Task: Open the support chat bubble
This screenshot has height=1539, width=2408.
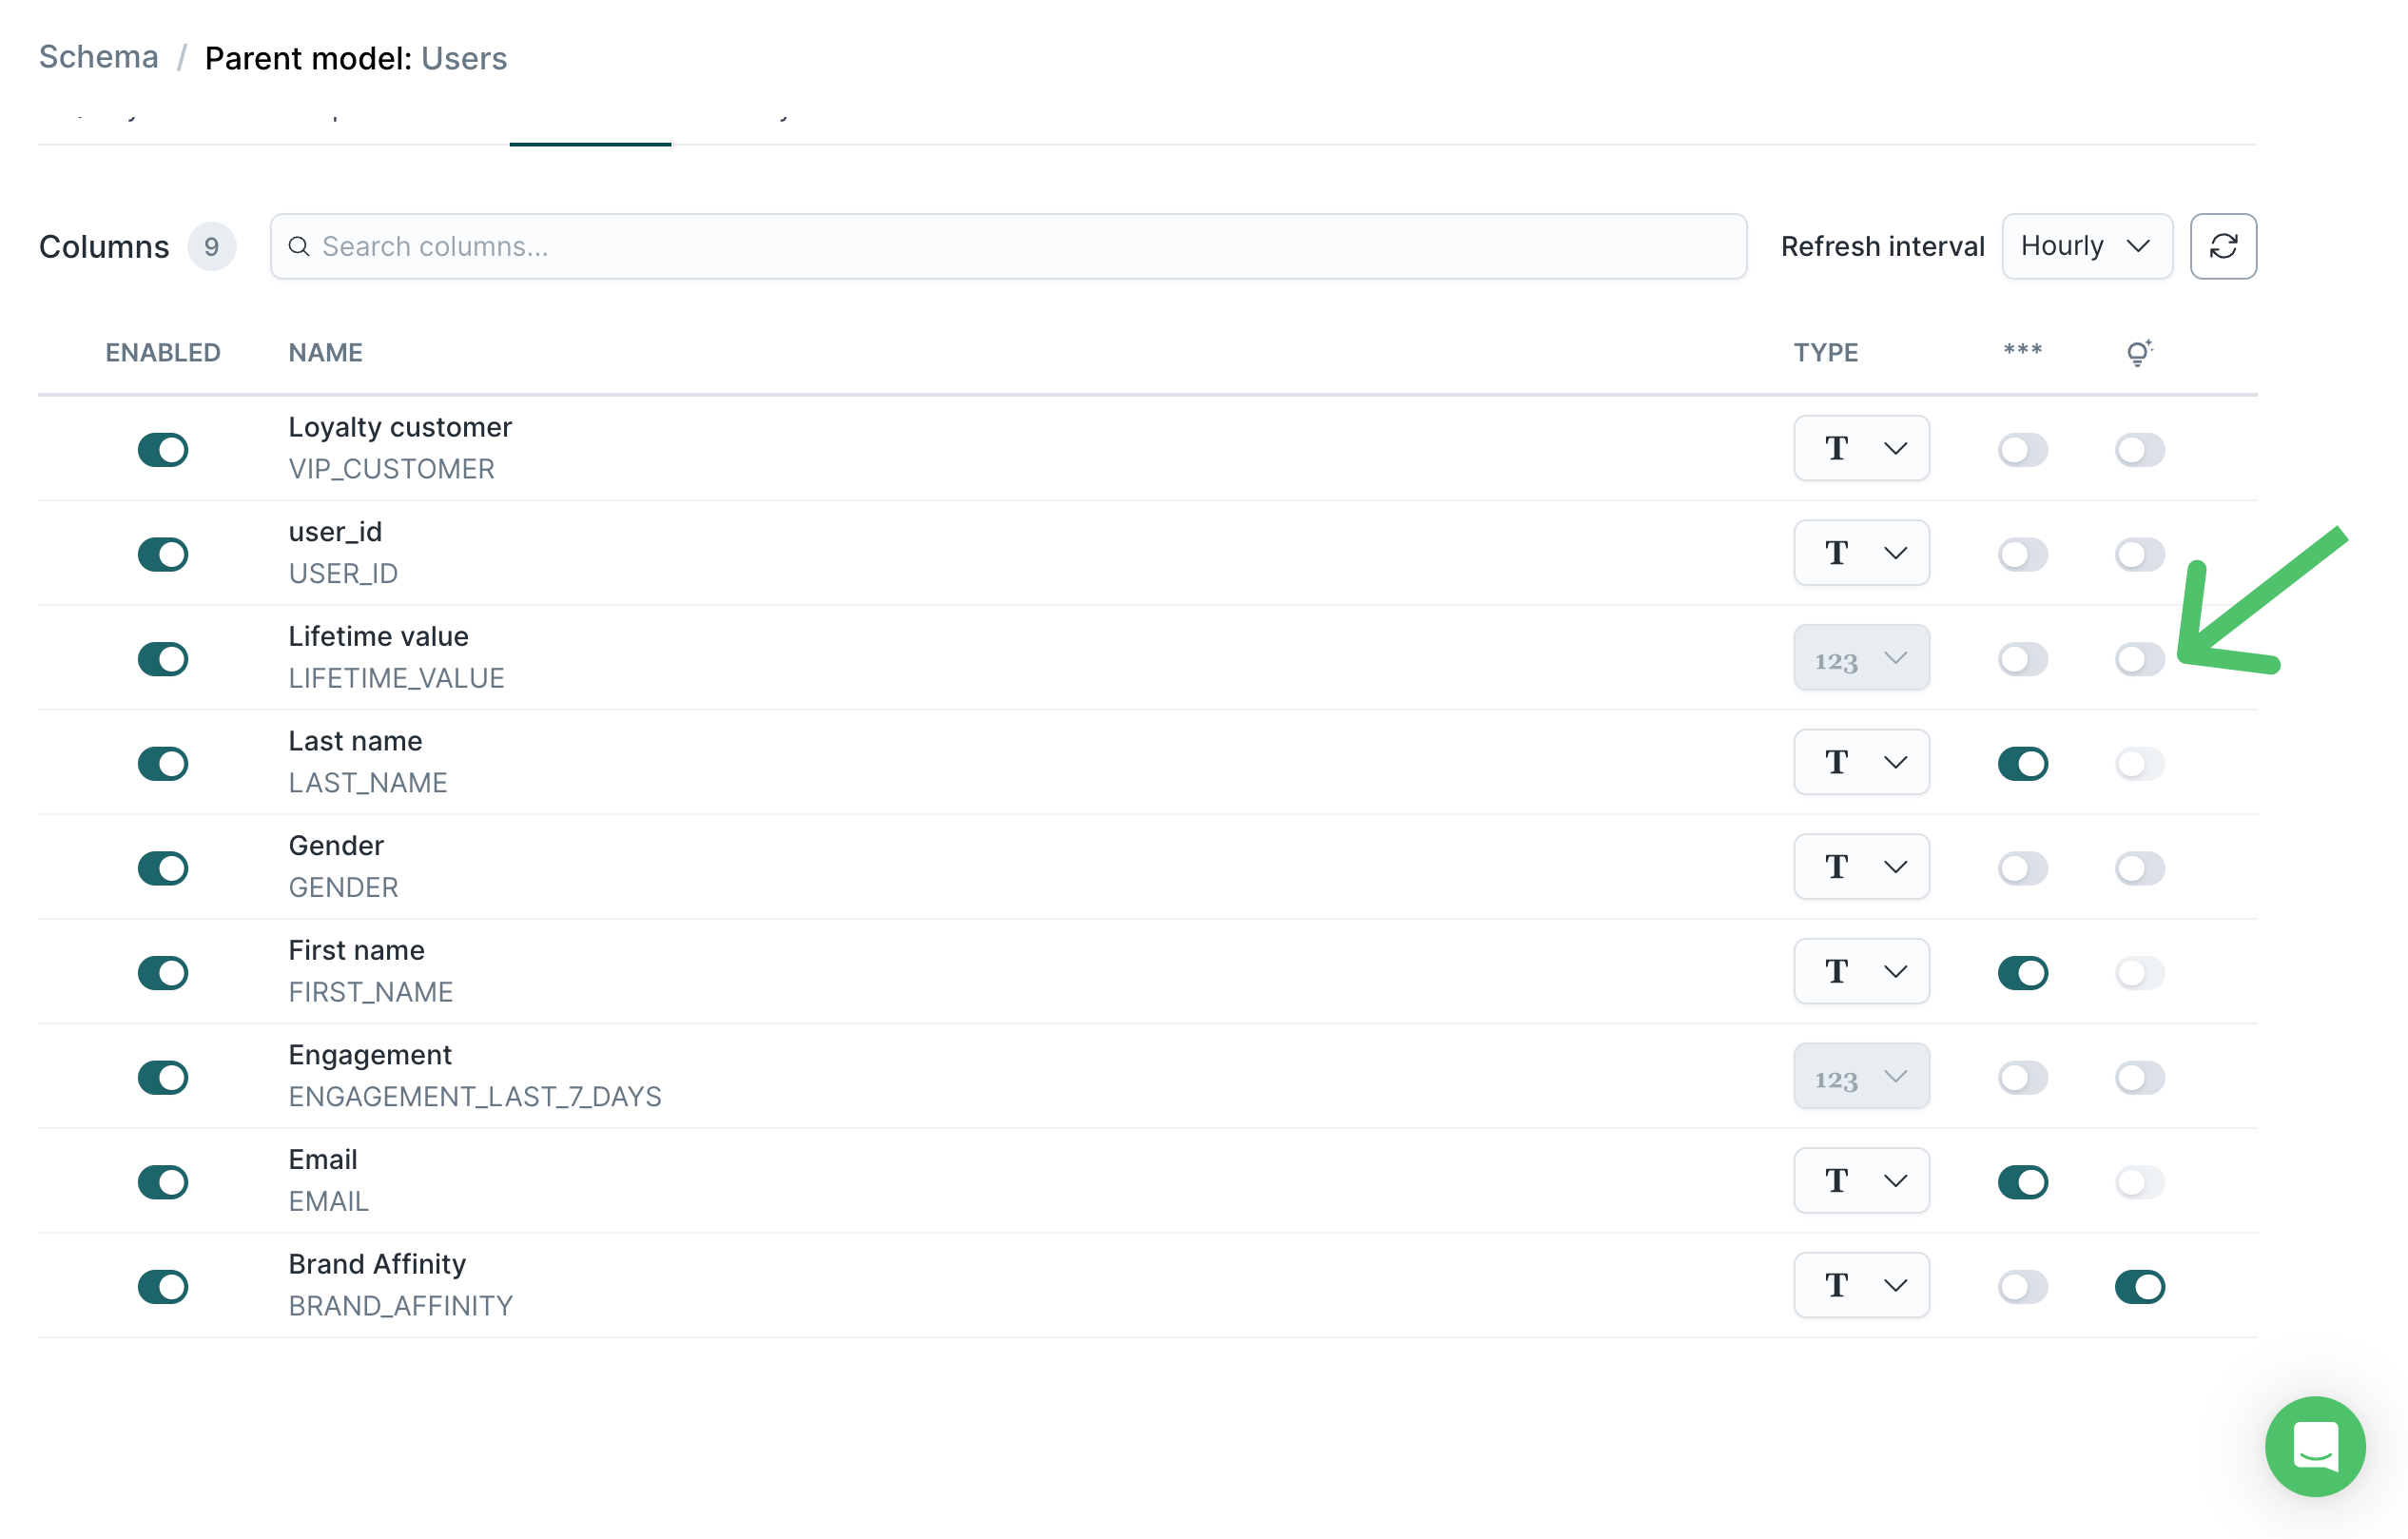Action: click(2314, 1446)
